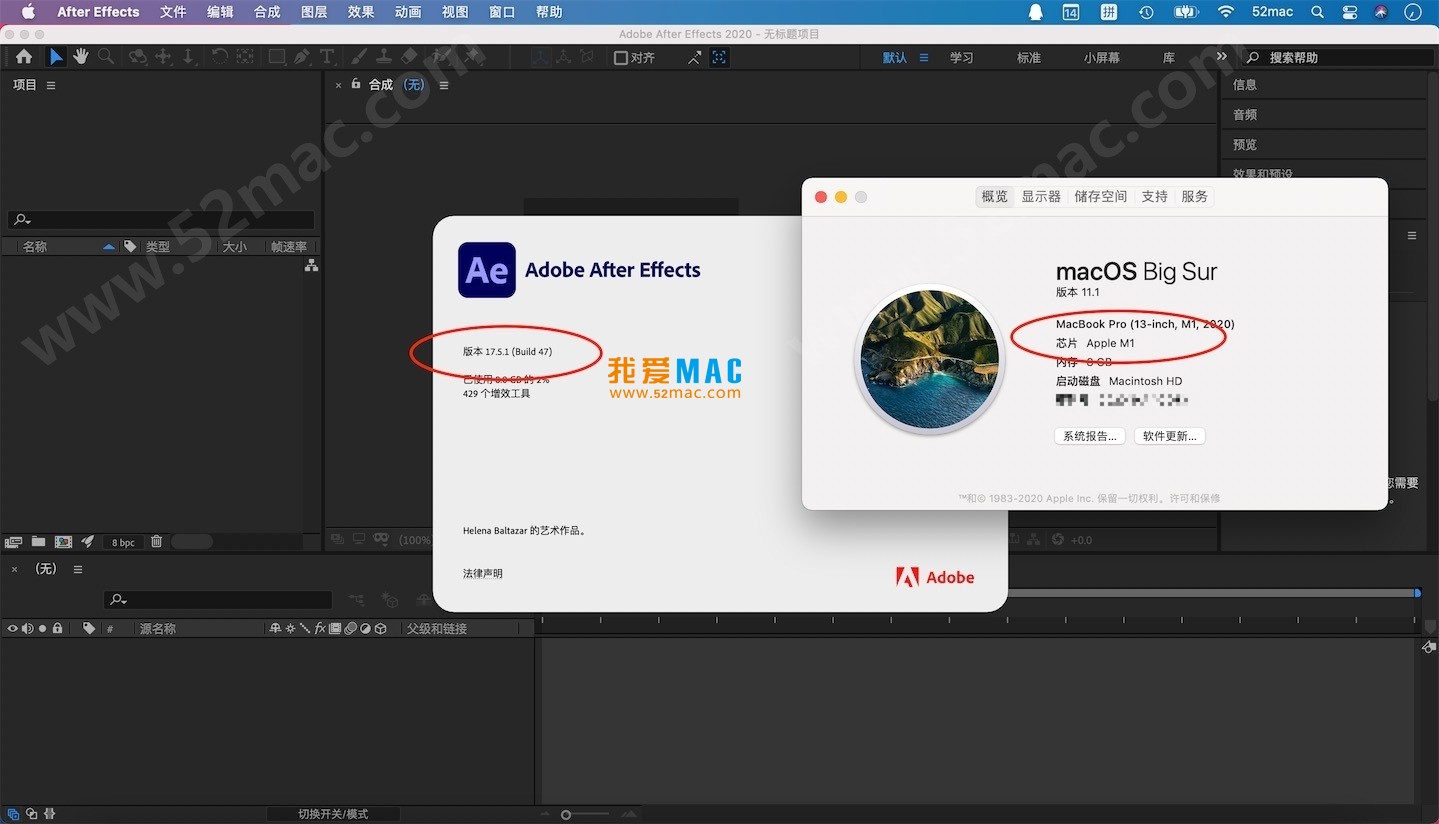Open the 效果 menu

click(361, 12)
